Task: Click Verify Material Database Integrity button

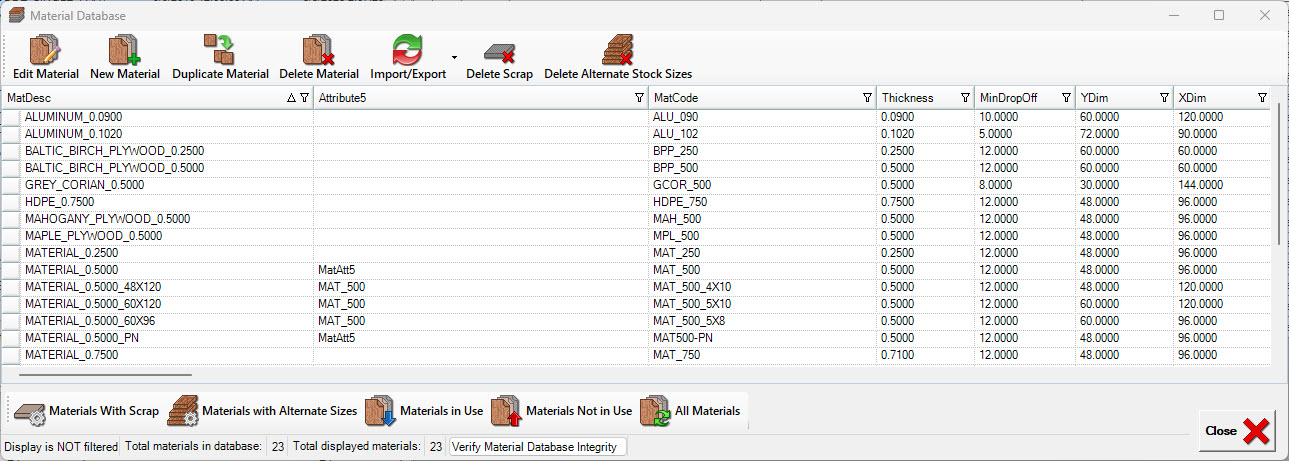Action: (x=538, y=447)
